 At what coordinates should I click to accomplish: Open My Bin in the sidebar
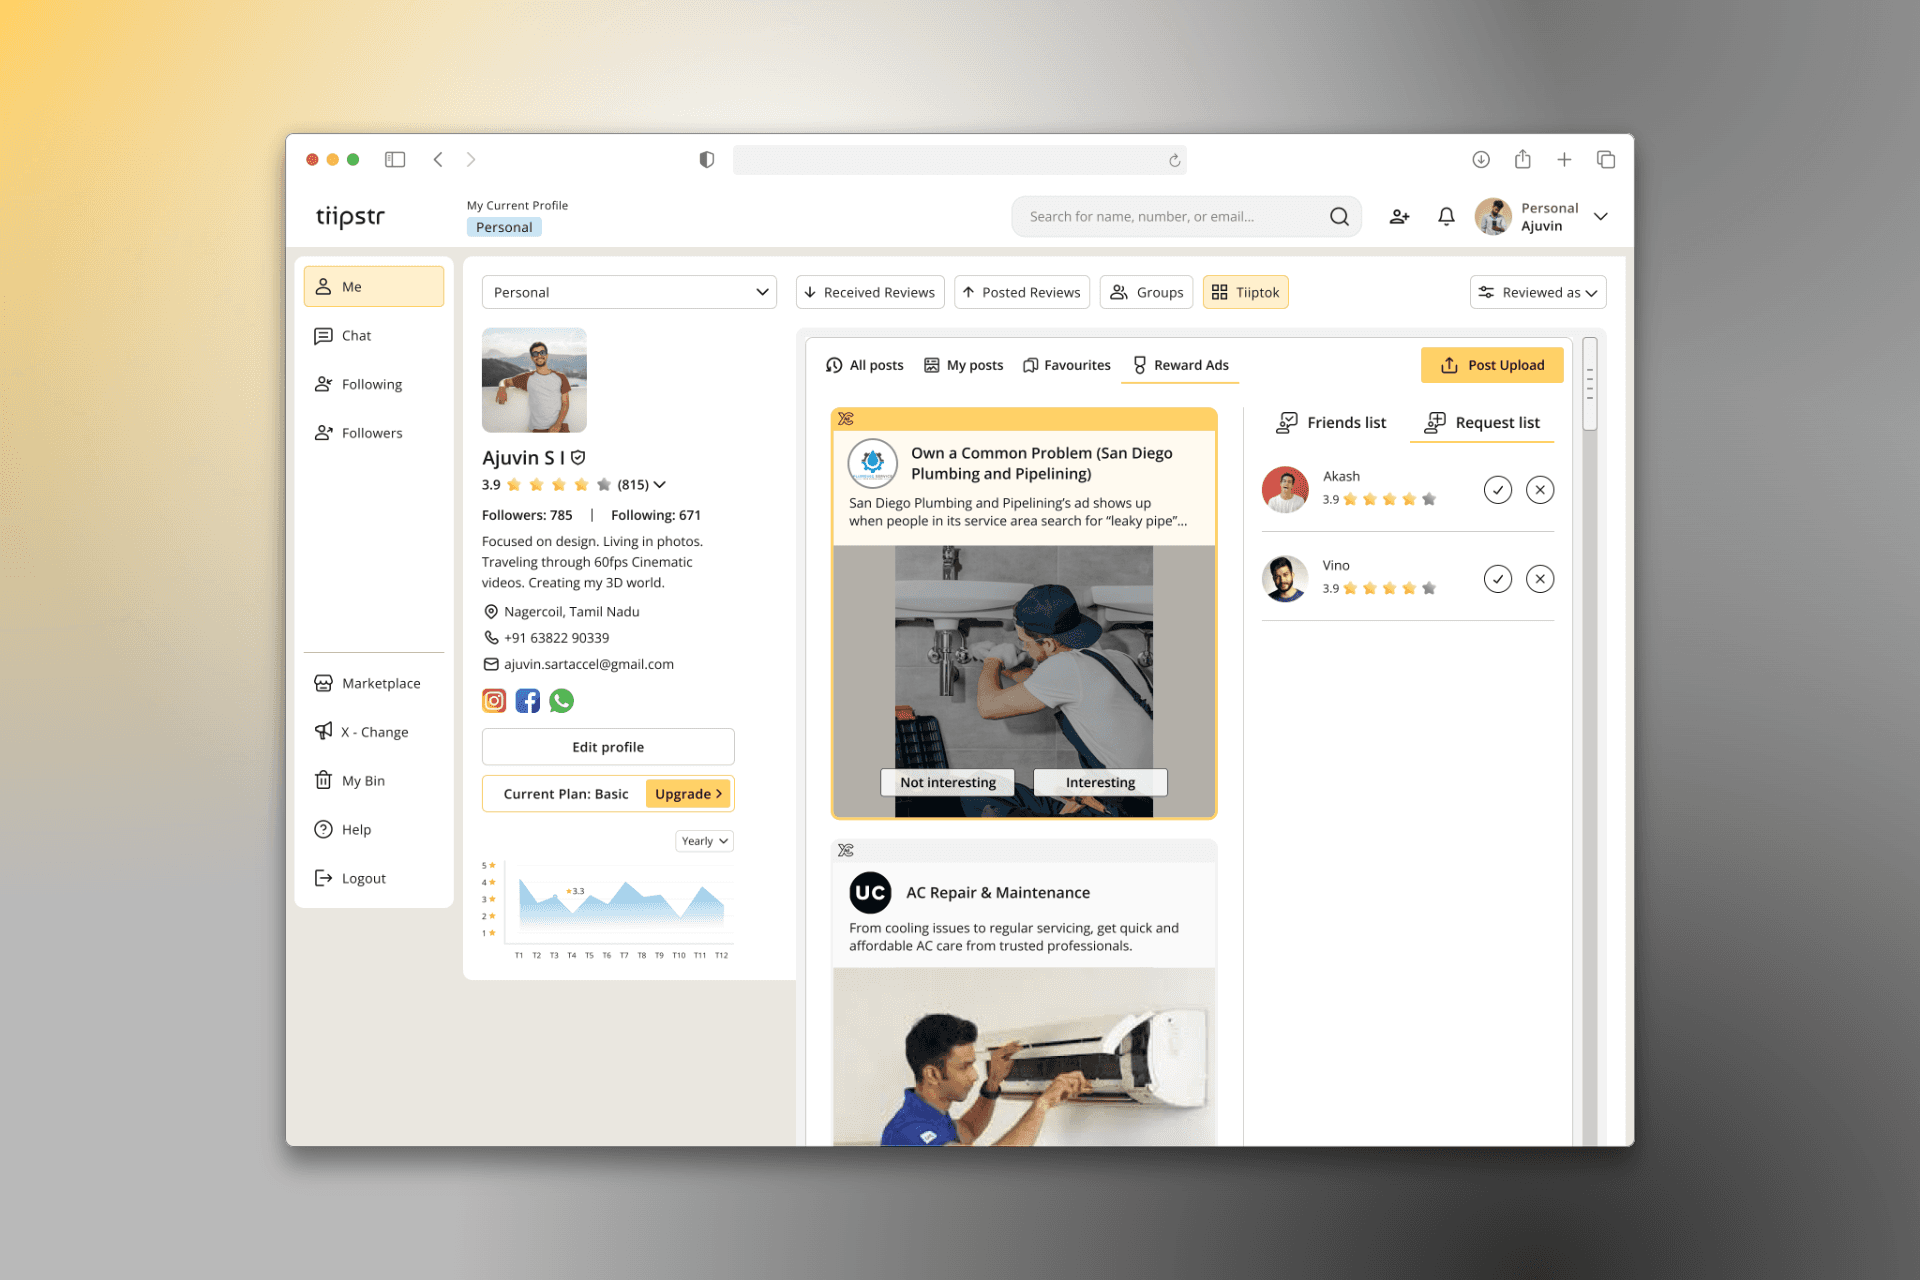pyautogui.click(x=362, y=781)
